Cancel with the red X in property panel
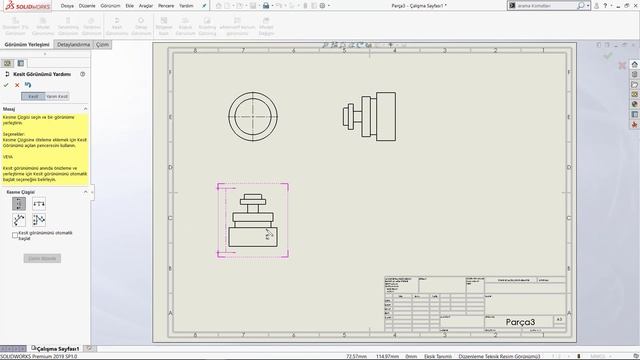Image resolution: width=640 pixels, height=360 pixels. pyautogui.click(x=17, y=85)
